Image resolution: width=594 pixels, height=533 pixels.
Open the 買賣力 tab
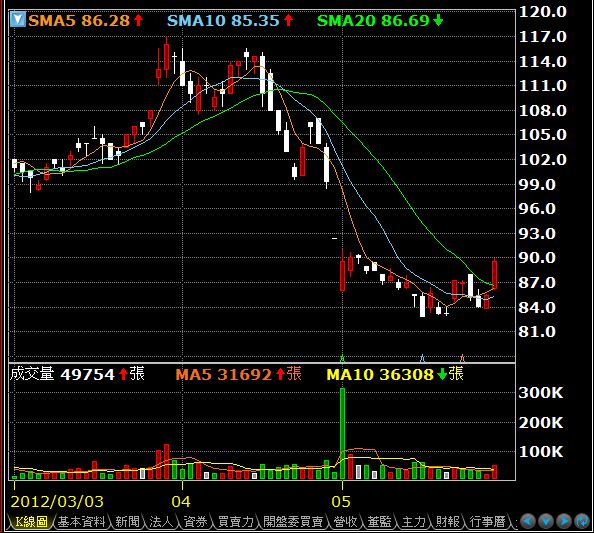pyautogui.click(x=236, y=522)
